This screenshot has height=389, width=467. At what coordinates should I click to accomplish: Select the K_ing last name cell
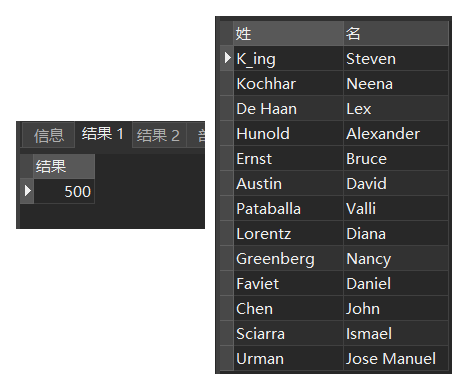click(x=288, y=58)
